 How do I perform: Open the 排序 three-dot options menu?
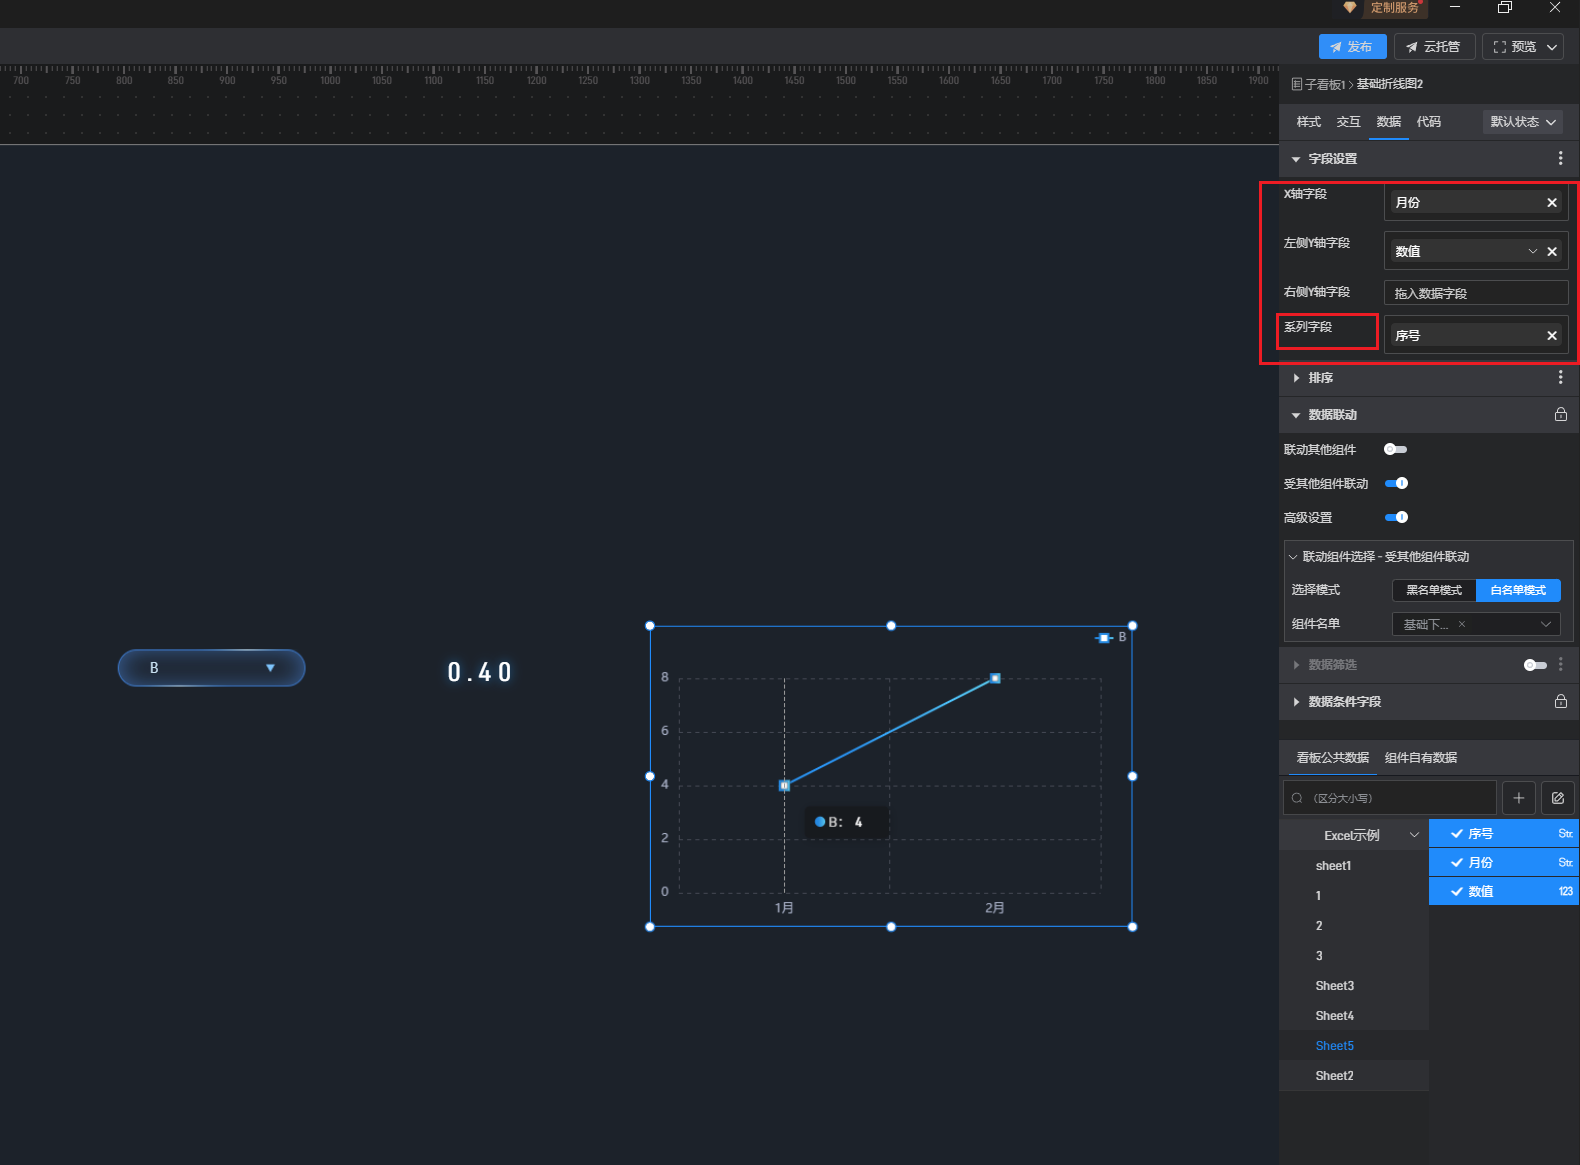click(1560, 378)
